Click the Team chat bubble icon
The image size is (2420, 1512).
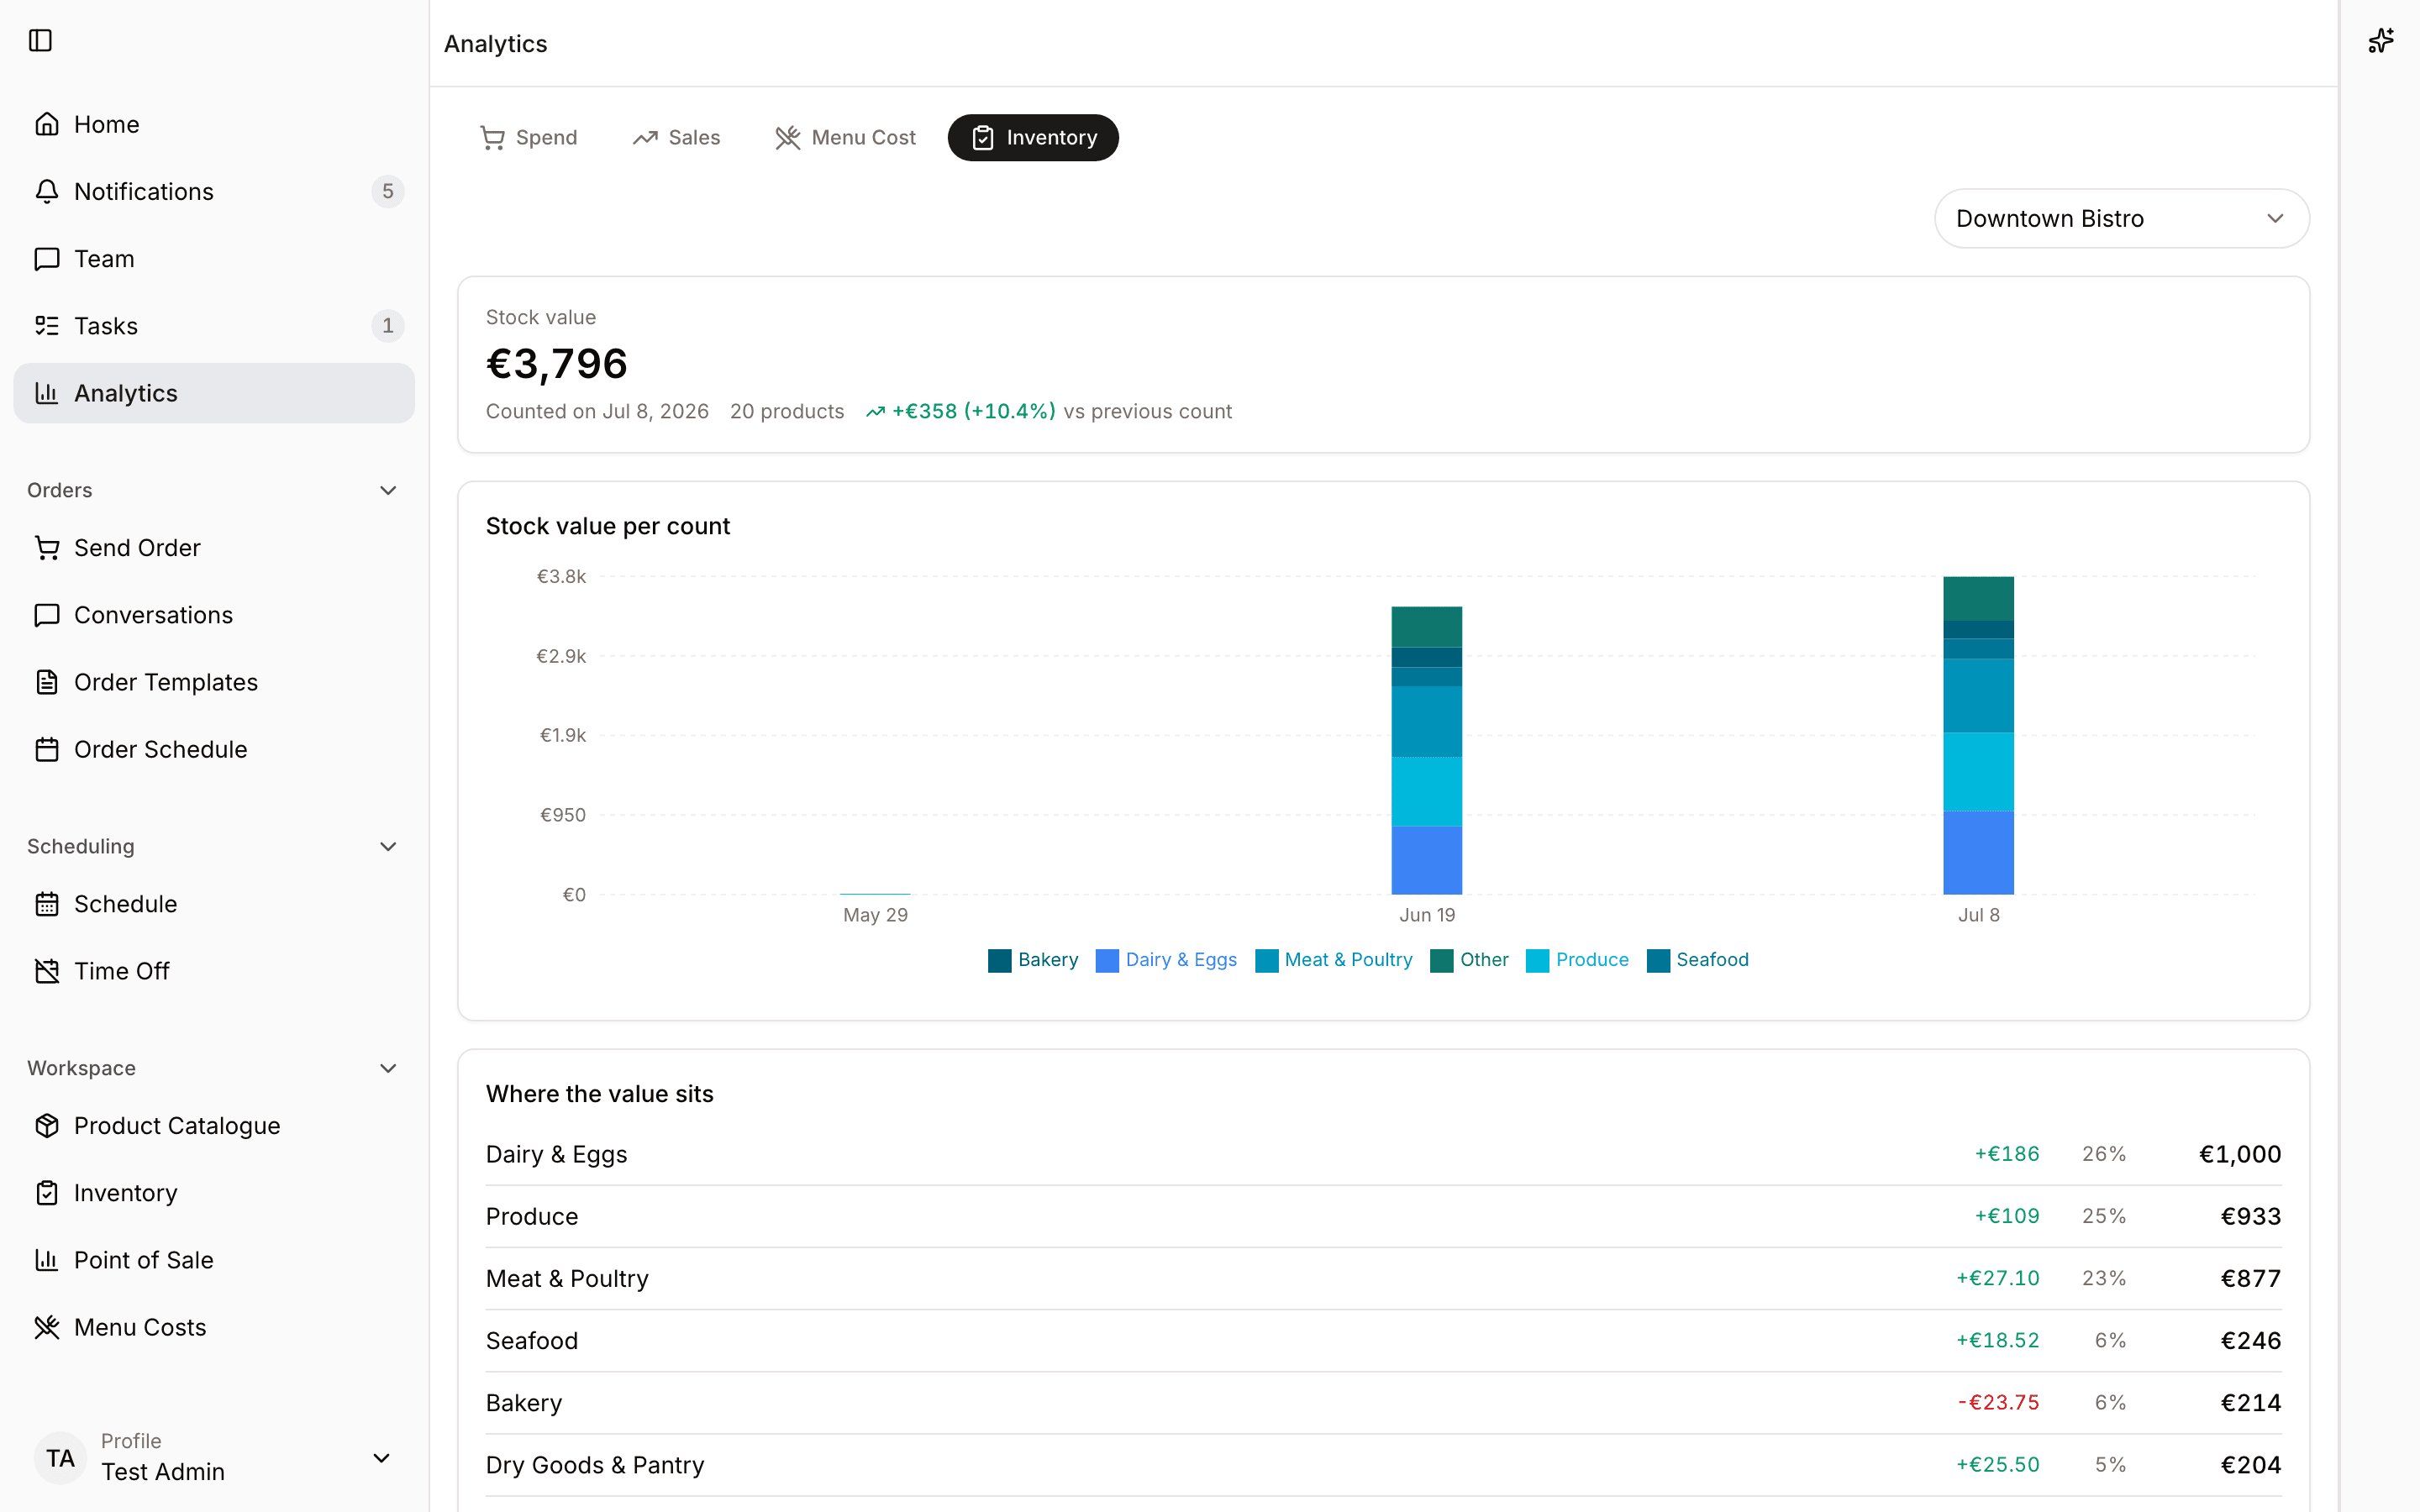coord(47,259)
